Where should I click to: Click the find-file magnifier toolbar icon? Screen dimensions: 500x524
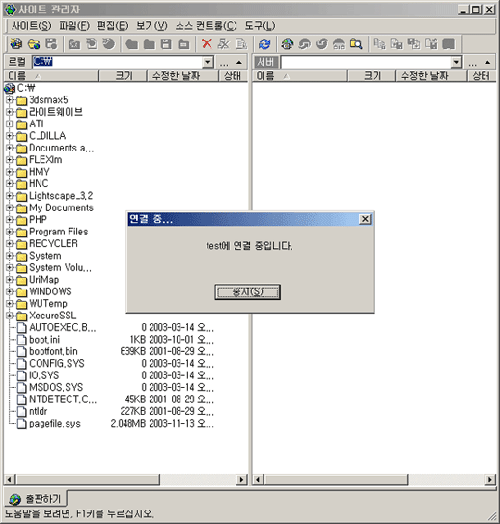(356, 44)
